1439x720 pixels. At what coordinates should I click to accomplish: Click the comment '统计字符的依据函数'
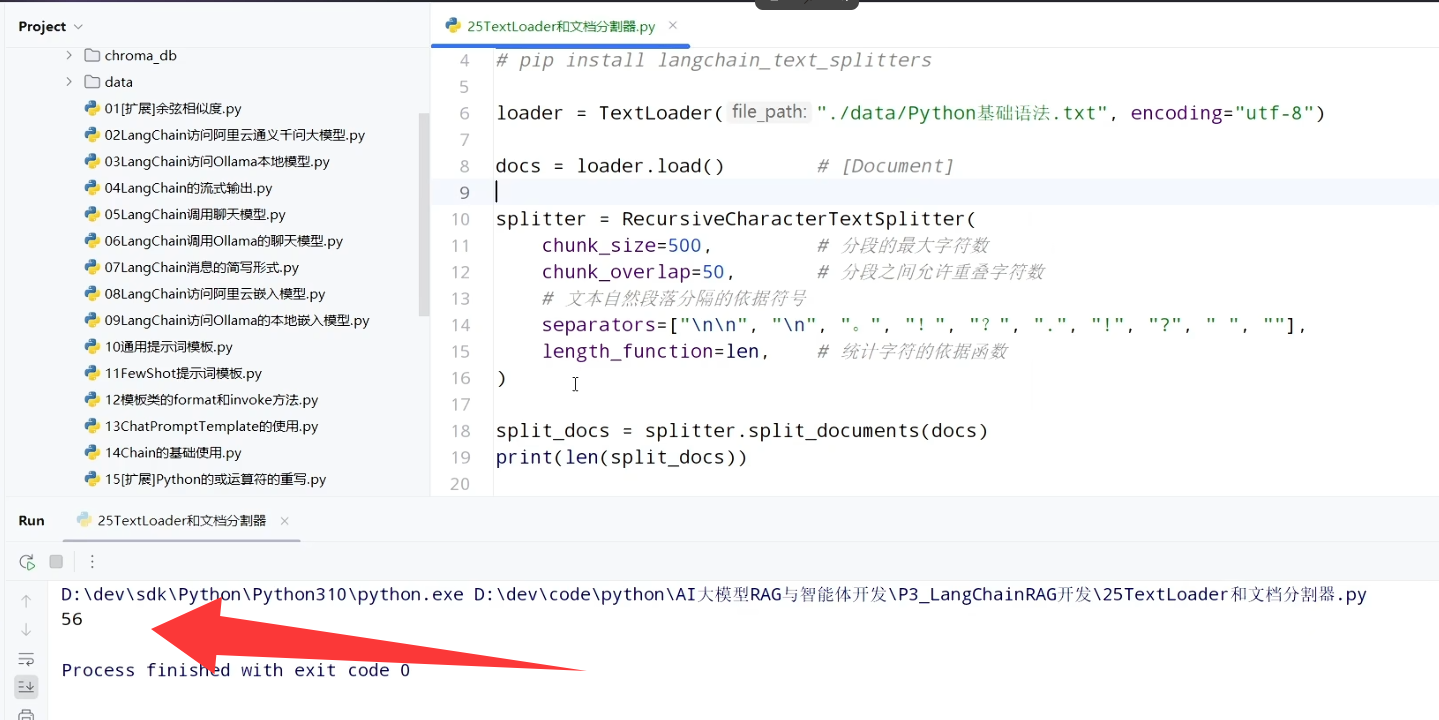[912, 352]
